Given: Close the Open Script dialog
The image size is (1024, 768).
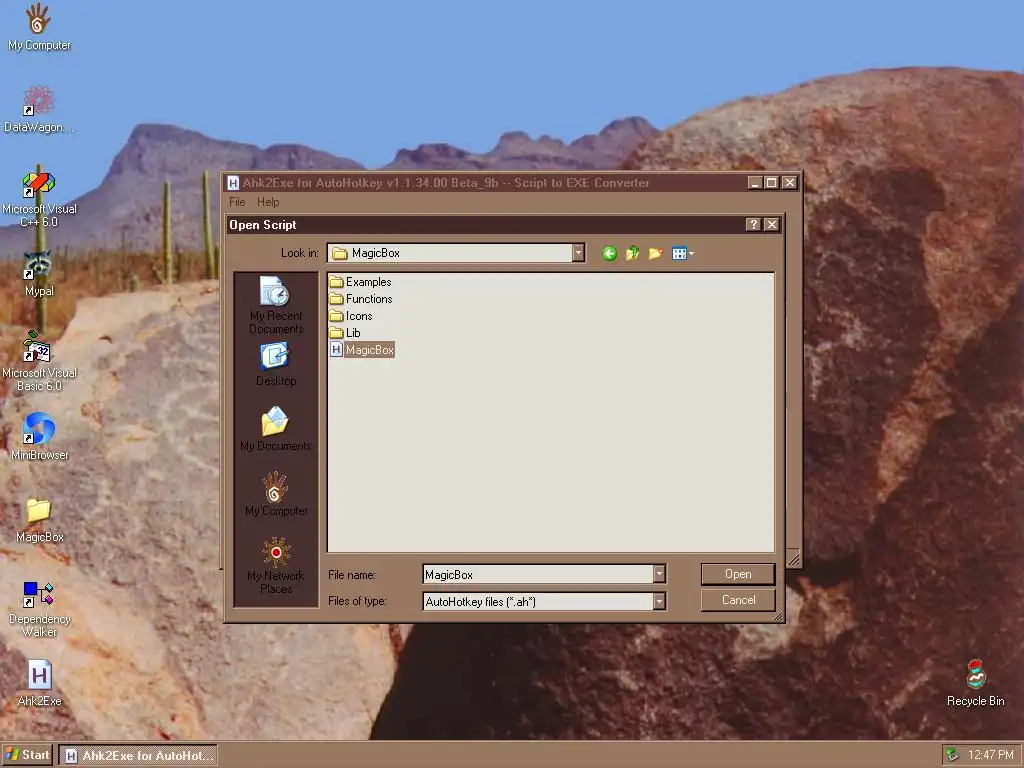Looking at the screenshot, I should coord(771,225).
